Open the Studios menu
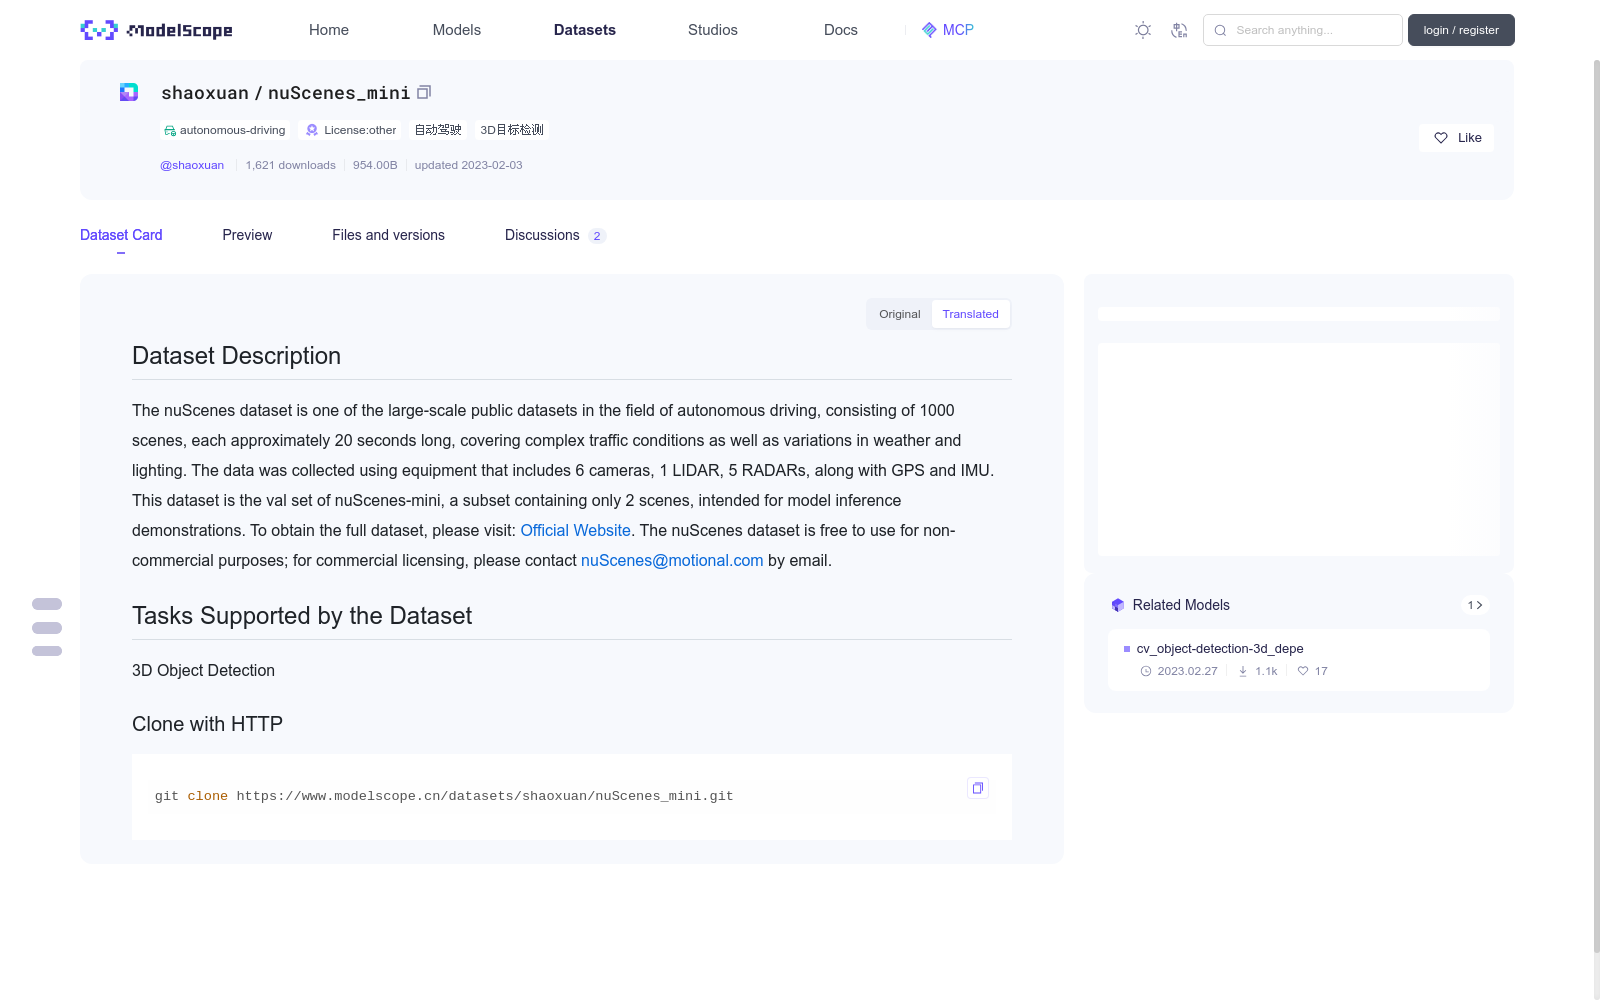The width and height of the screenshot is (1600, 1000). point(713,30)
